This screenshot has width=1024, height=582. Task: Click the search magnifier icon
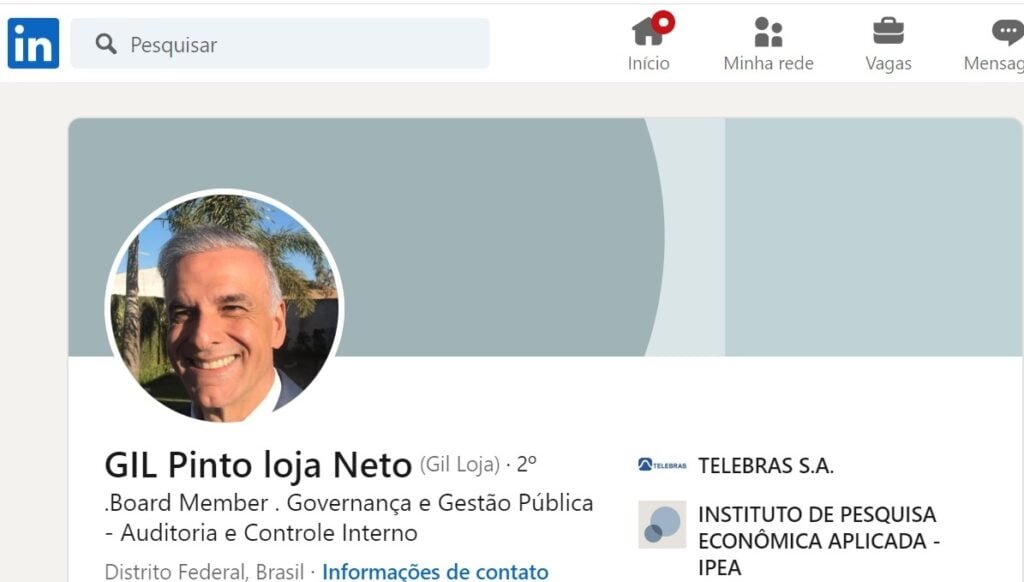[x=106, y=44]
